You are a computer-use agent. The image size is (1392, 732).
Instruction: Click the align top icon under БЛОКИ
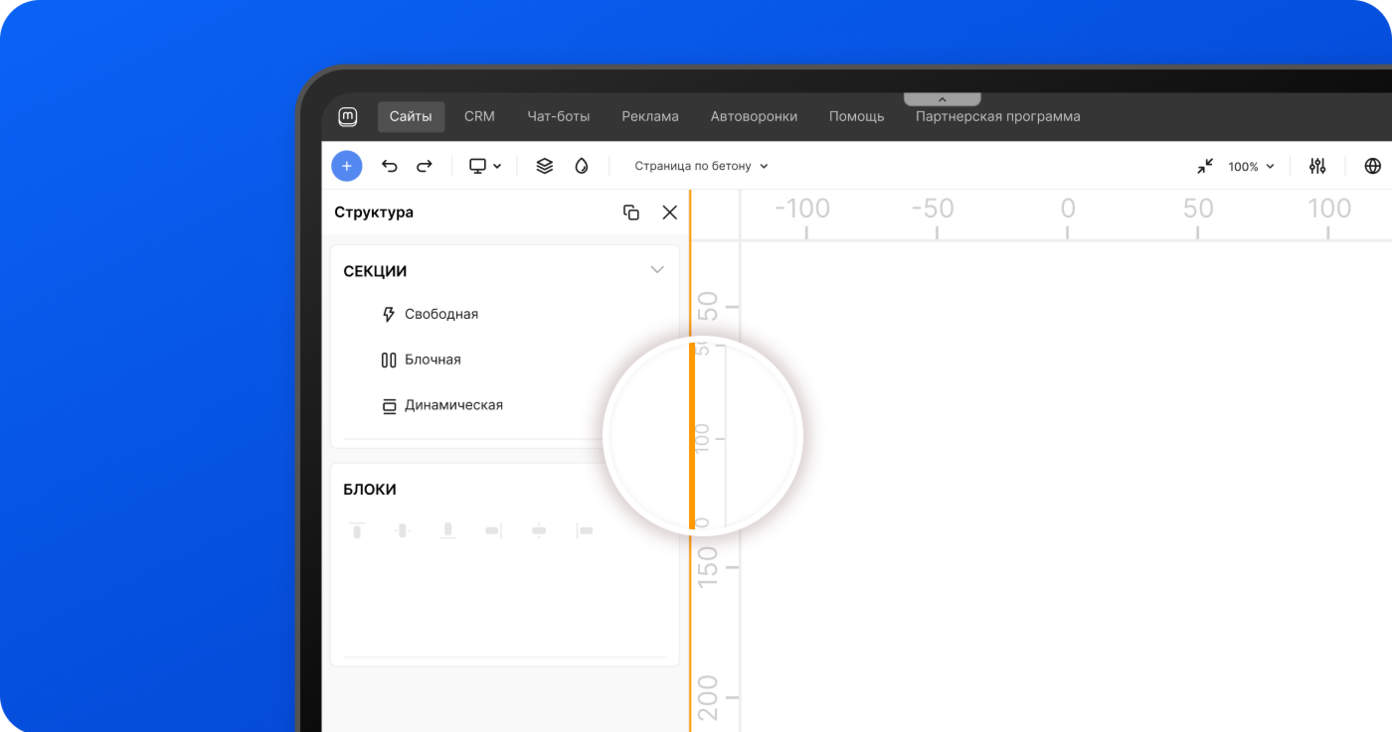357,530
